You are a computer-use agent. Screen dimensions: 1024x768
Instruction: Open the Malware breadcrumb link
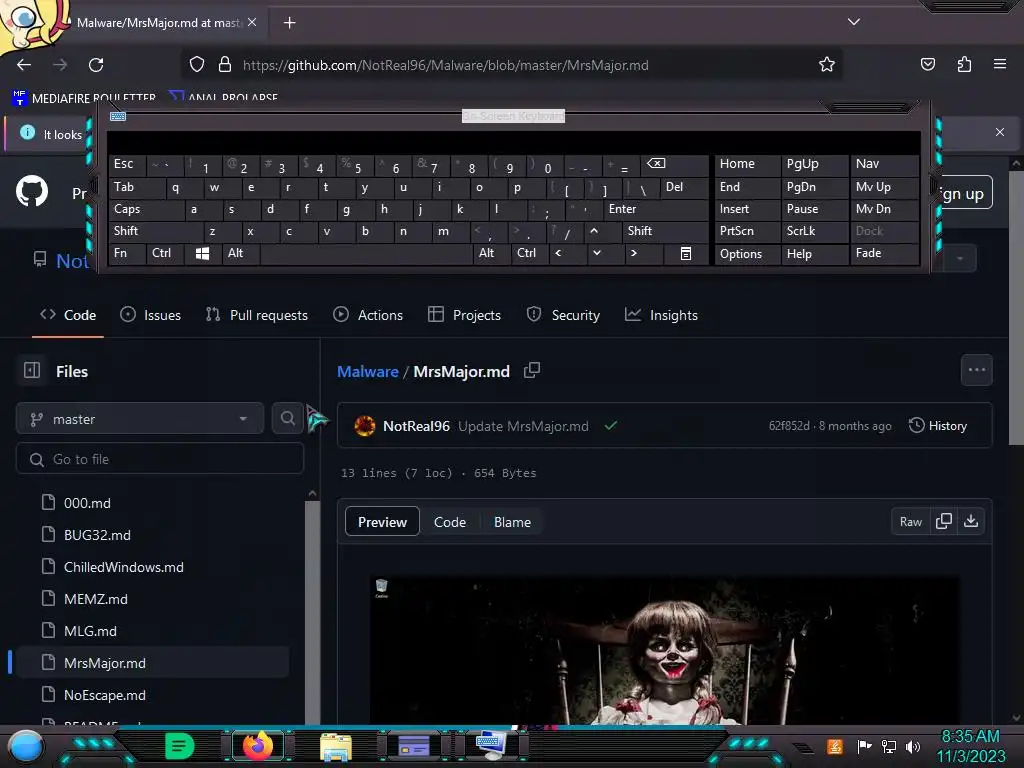[368, 372]
